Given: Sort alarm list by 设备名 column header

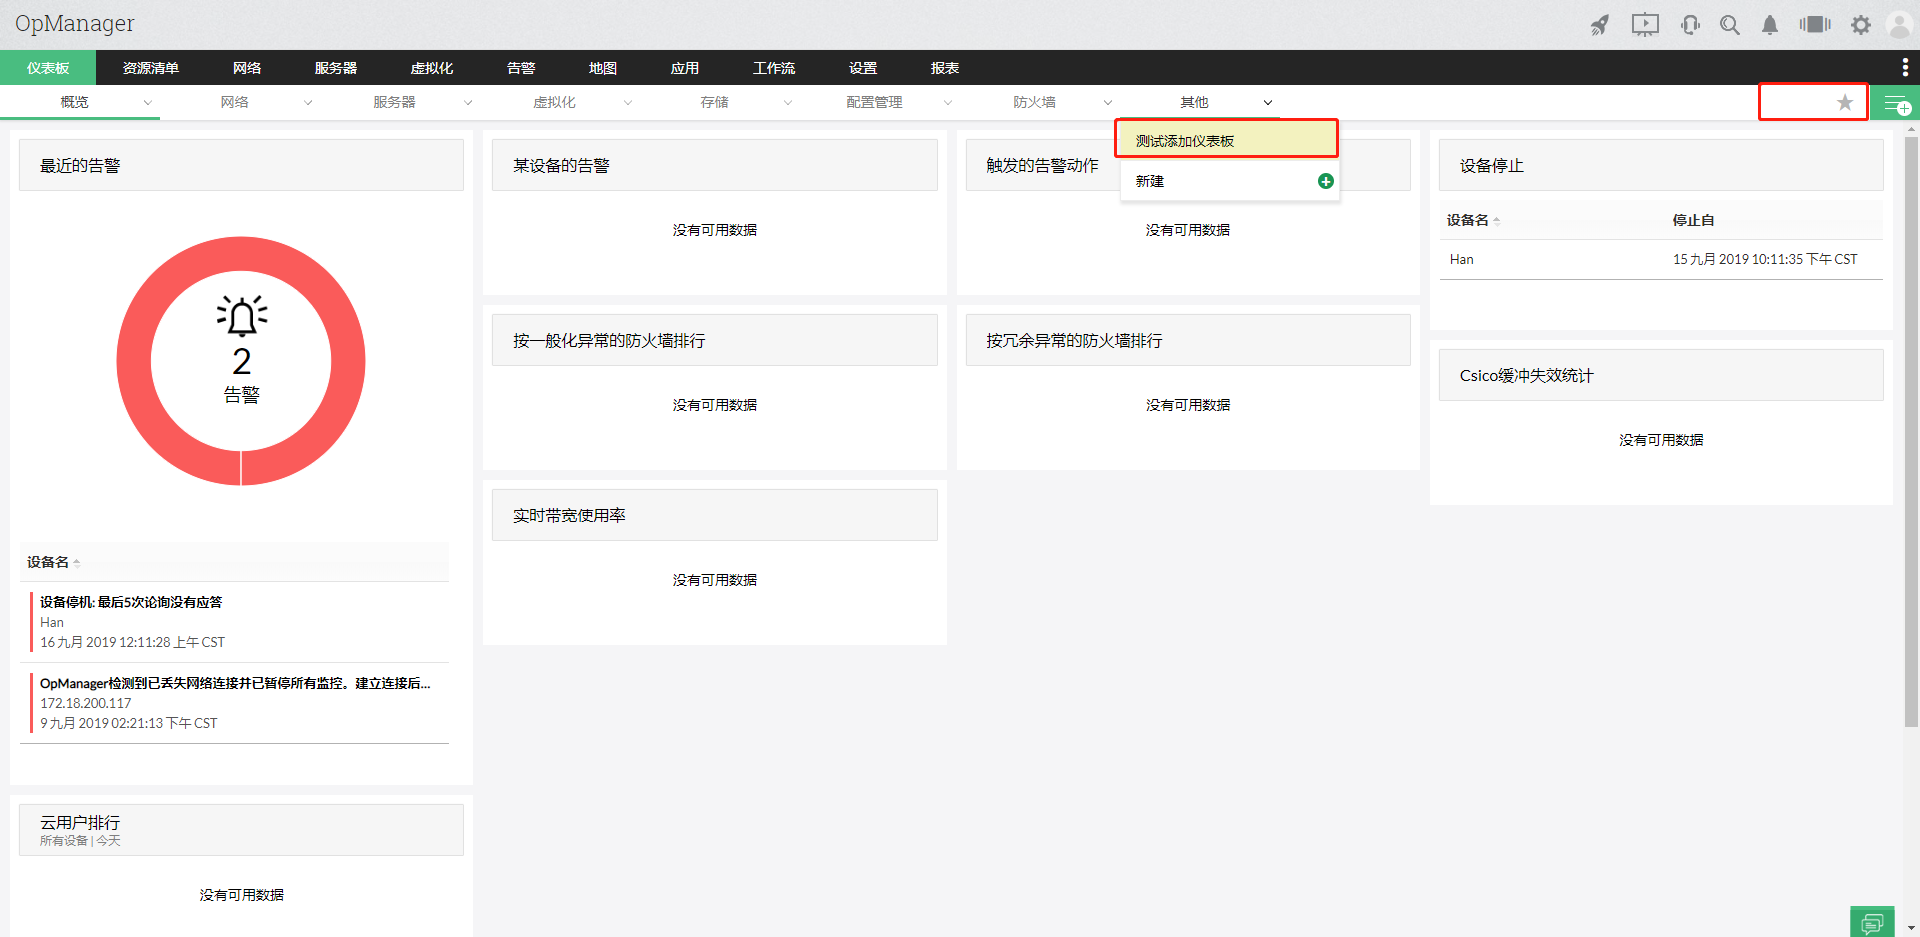Looking at the screenshot, I should (x=48, y=562).
